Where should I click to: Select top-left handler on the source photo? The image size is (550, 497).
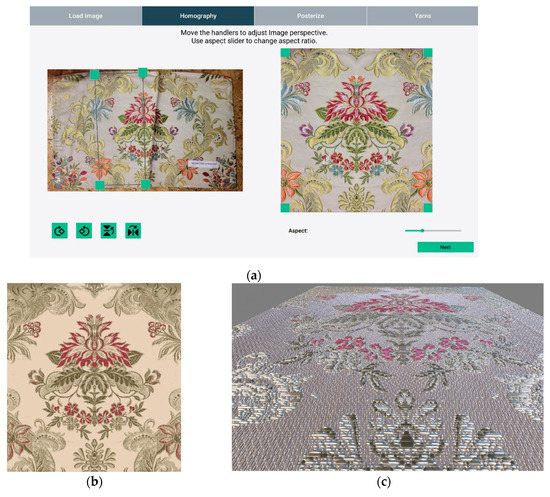pyautogui.click(x=95, y=74)
